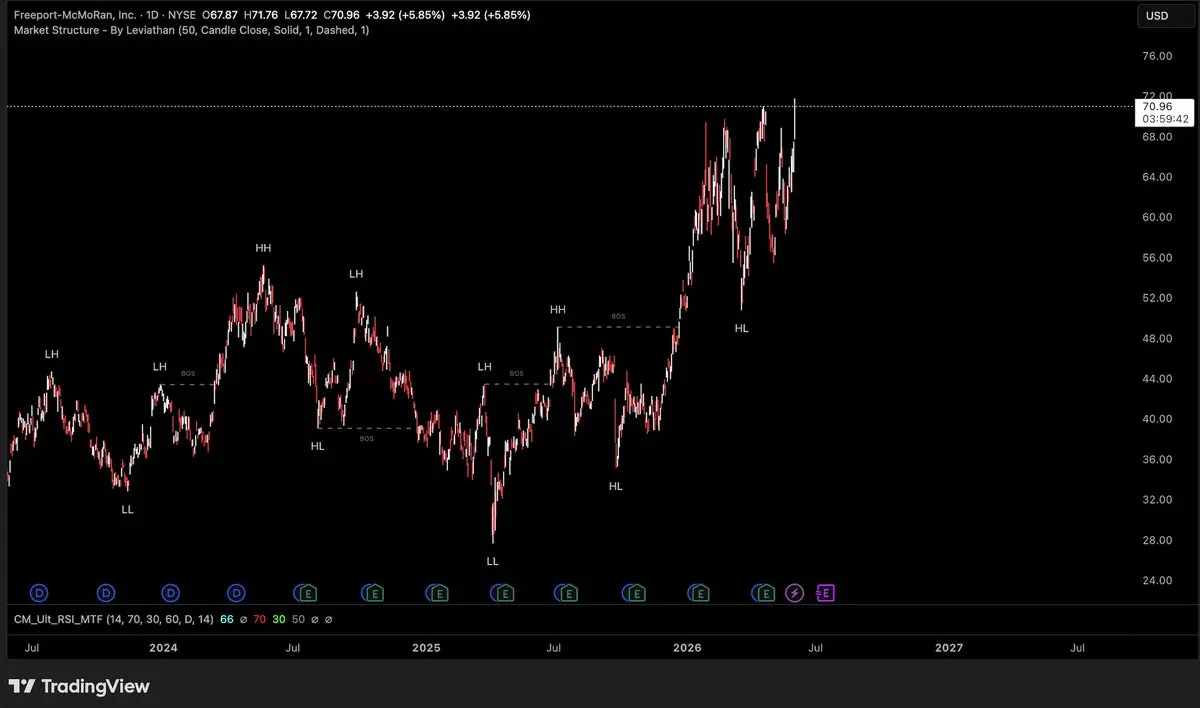Select the HL label under the 2026 pullback
Image resolution: width=1200 pixels, height=708 pixels.
tap(741, 328)
